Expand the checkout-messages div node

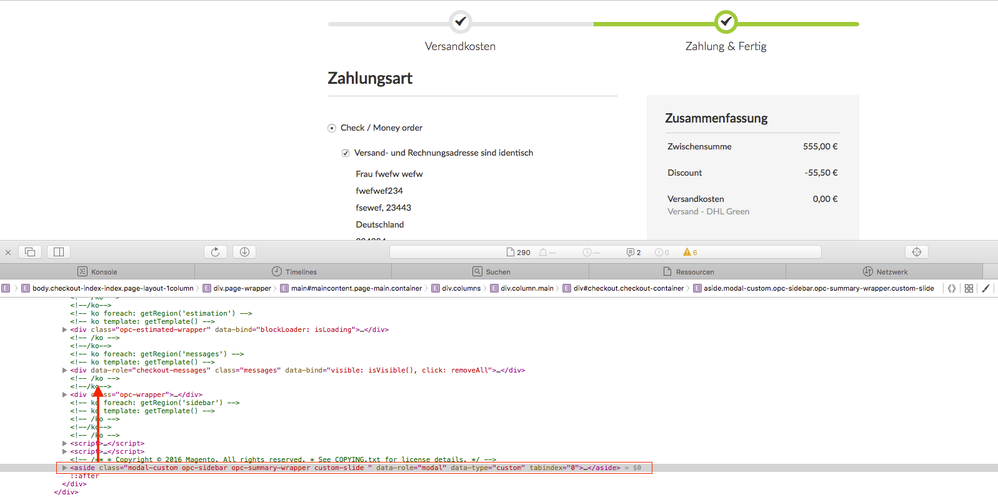65,370
